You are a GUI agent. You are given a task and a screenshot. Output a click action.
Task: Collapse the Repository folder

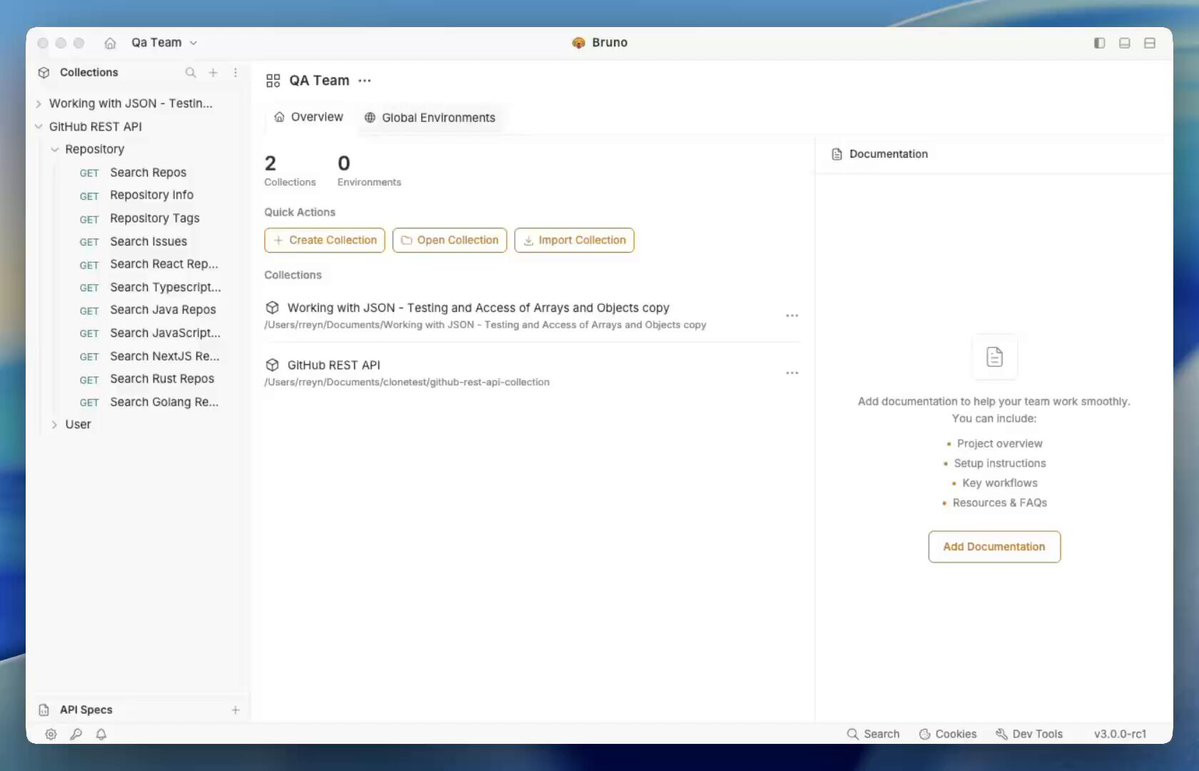coord(54,149)
